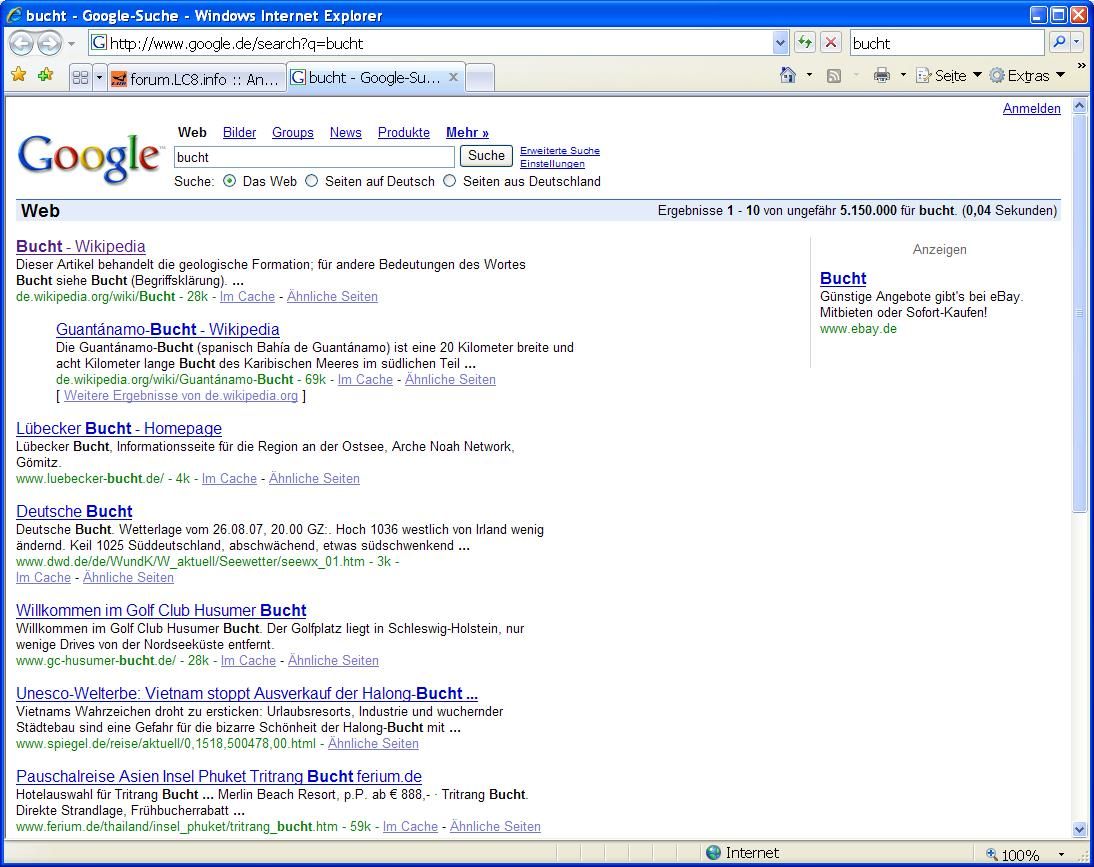The width and height of the screenshot is (1094, 867).
Task: Click the red Stop loading icon
Action: (831, 43)
